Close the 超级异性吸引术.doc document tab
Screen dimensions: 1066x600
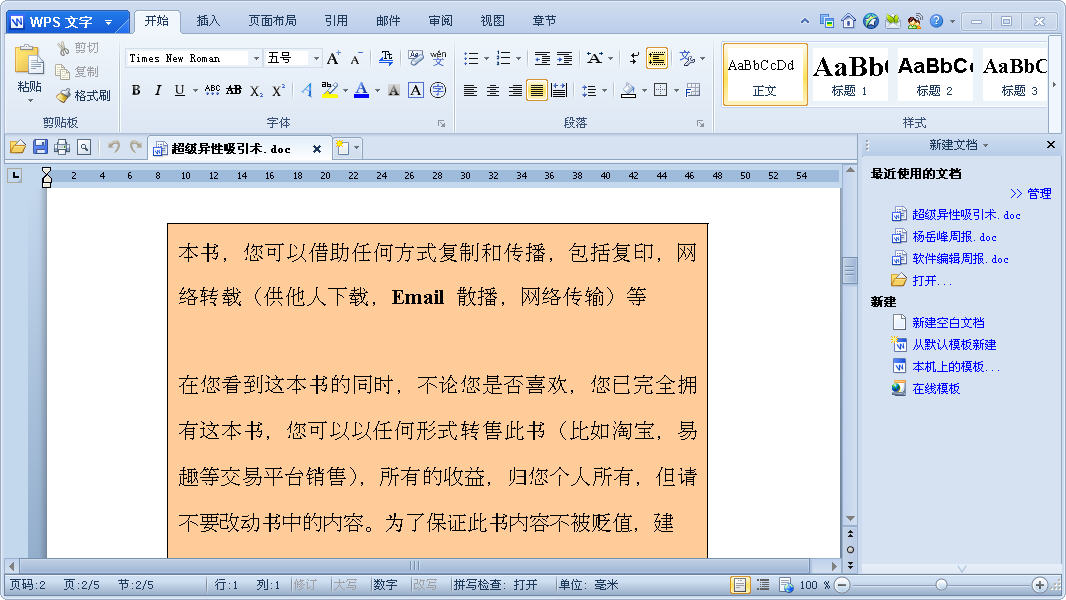click(317, 149)
